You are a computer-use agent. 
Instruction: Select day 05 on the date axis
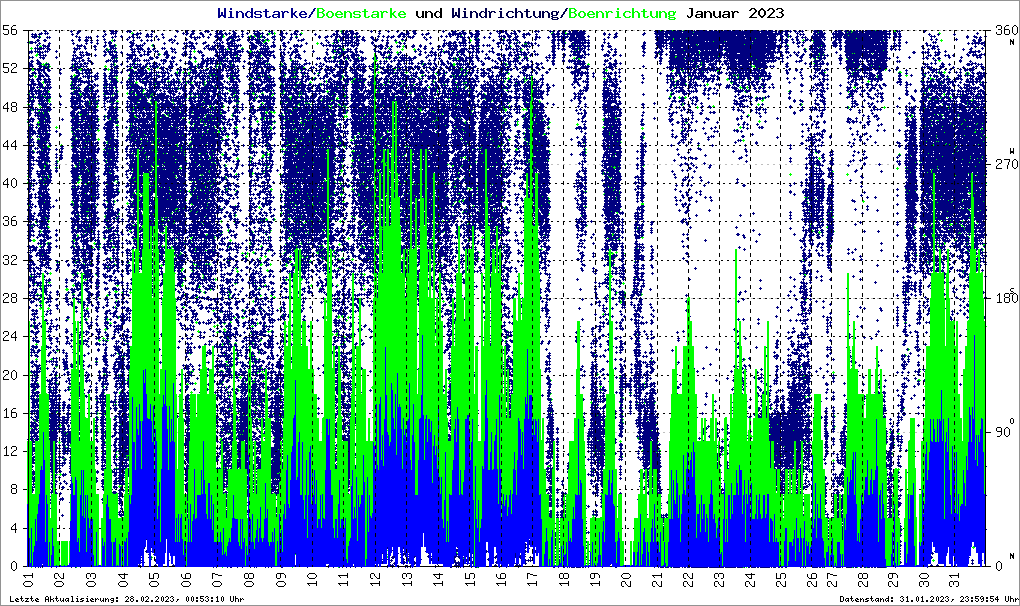tap(154, 578)
